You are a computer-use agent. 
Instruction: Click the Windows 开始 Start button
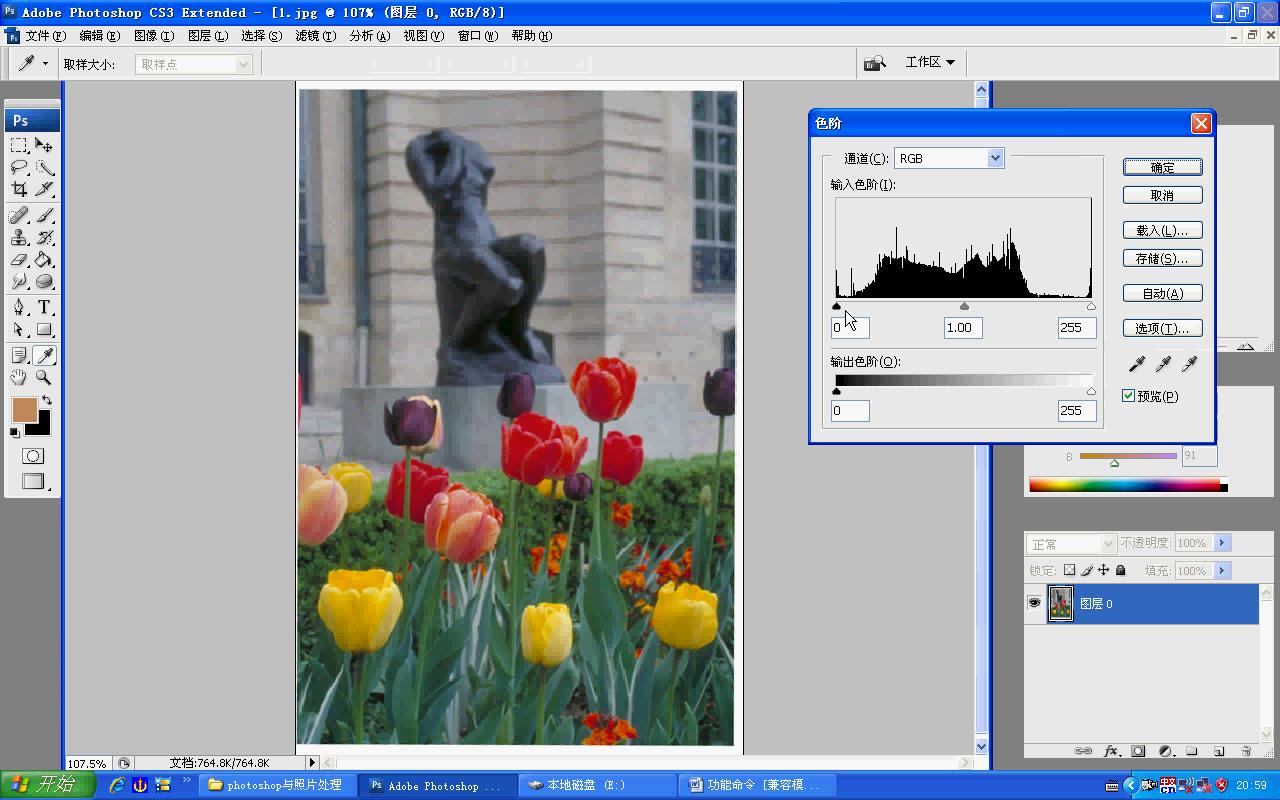tap(47, 785)
